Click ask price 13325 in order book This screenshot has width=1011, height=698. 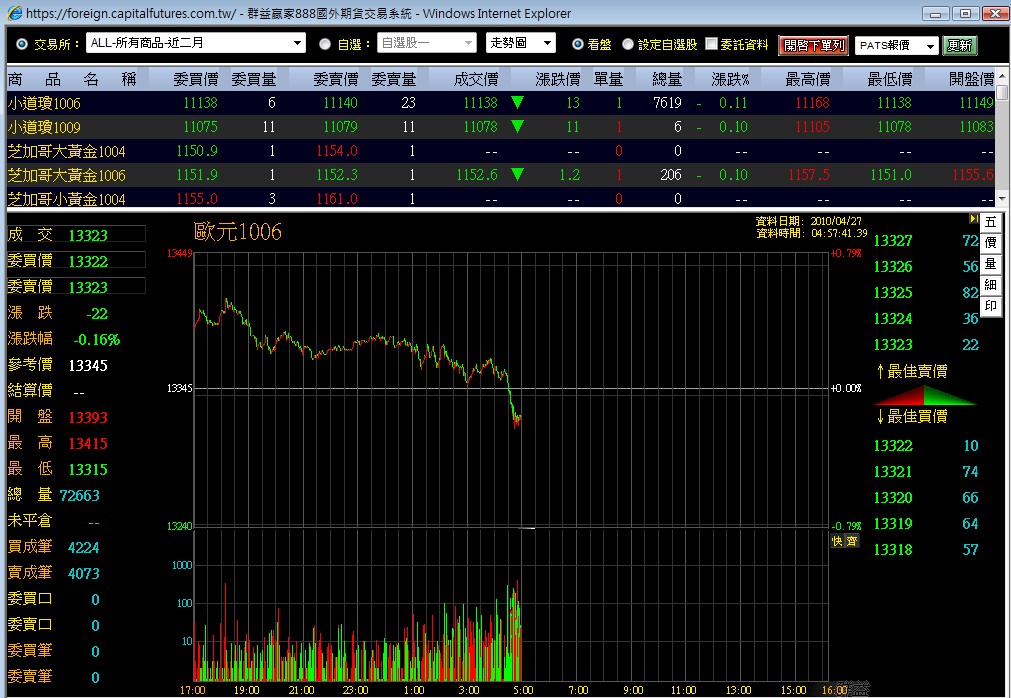[893, 293]
